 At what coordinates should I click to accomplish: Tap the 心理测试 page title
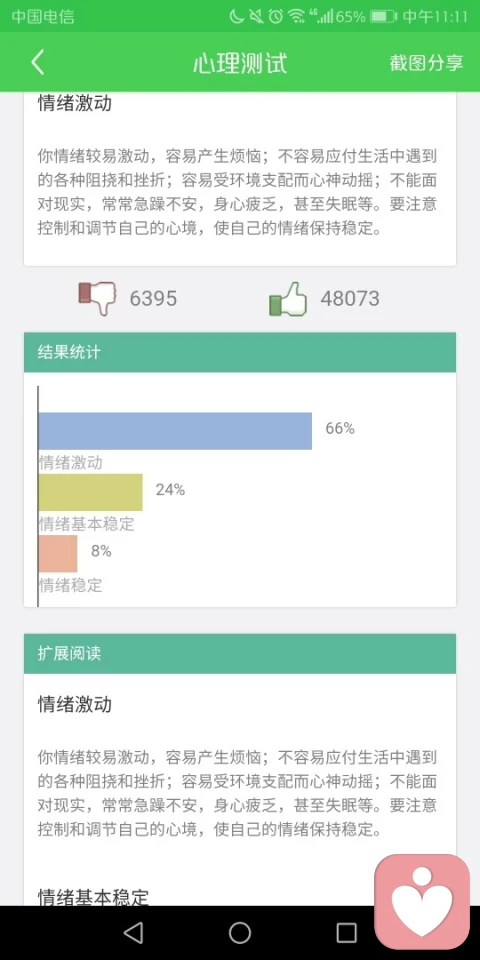tap(240, 63)
